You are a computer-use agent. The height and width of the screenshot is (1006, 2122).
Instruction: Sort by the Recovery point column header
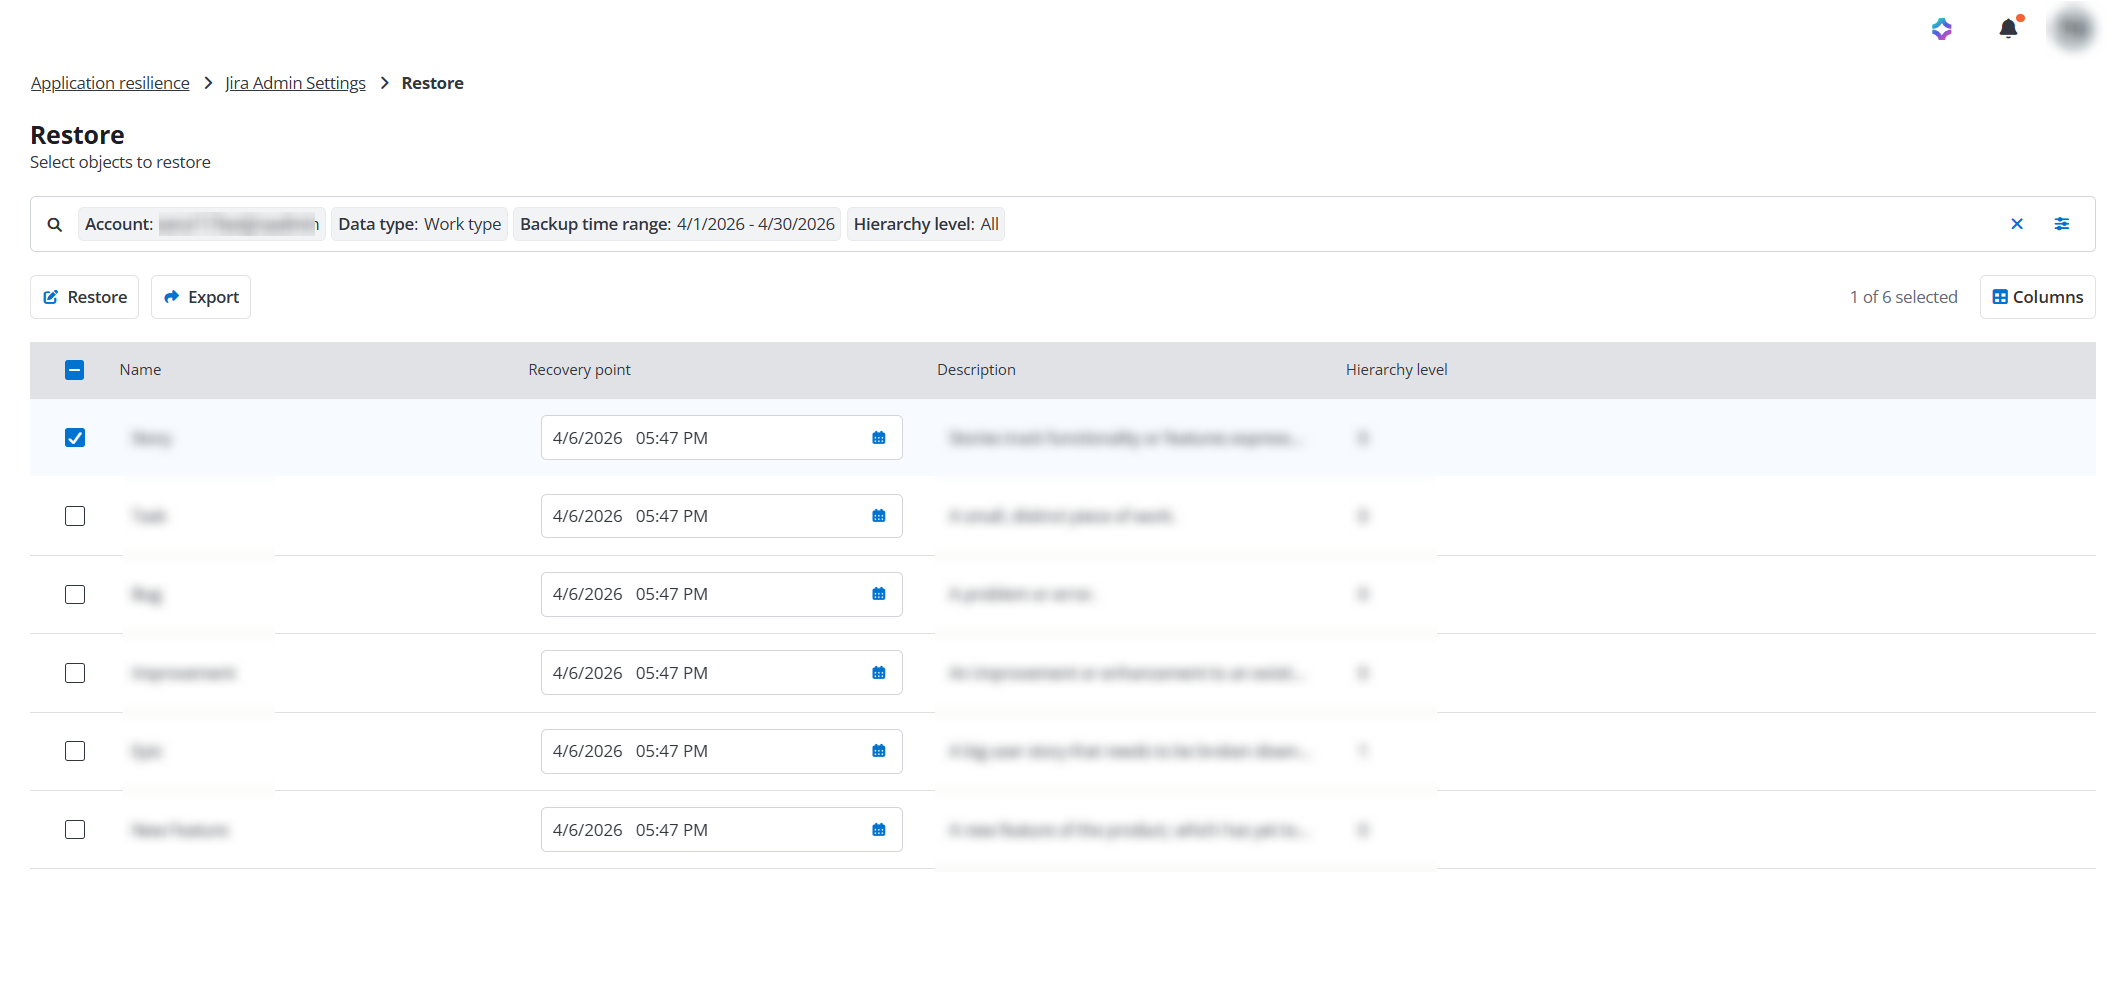tap(579, 370)
